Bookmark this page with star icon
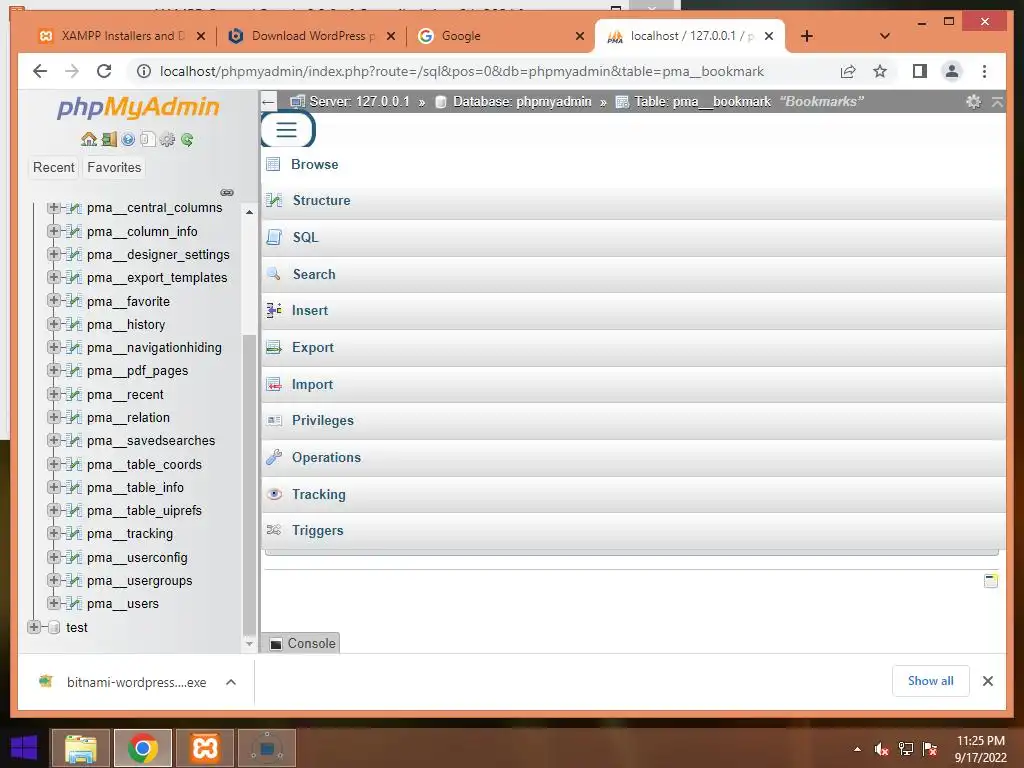Viewport: 1024px width, 768px height. (x=880, y=71)
